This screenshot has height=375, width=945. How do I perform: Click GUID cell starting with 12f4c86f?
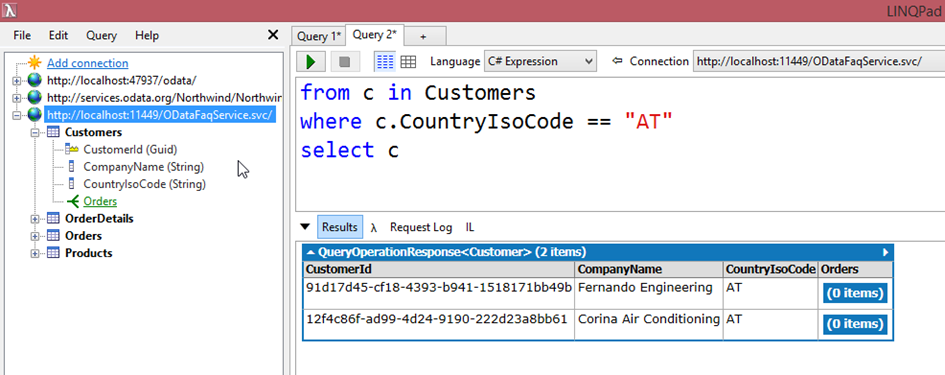[439, 324]
